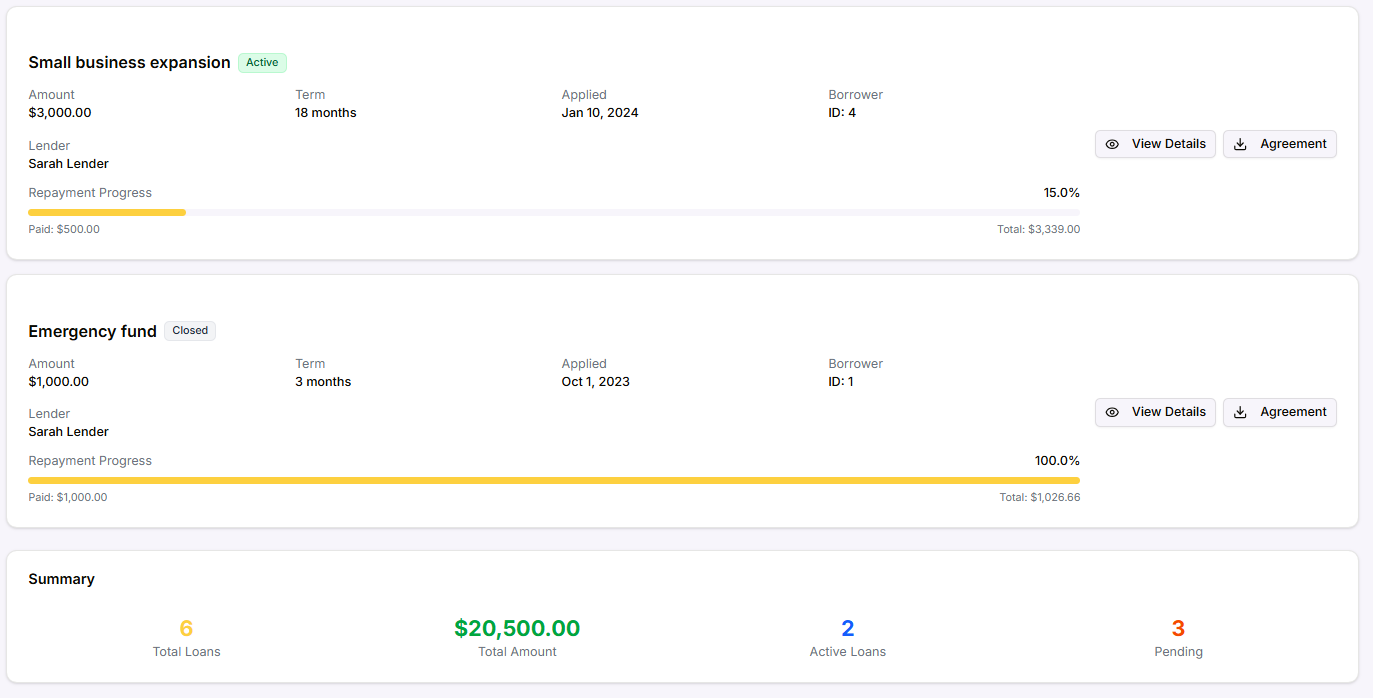
Task: Open View Details for Small business expansion
Action: pos(1155,144)
